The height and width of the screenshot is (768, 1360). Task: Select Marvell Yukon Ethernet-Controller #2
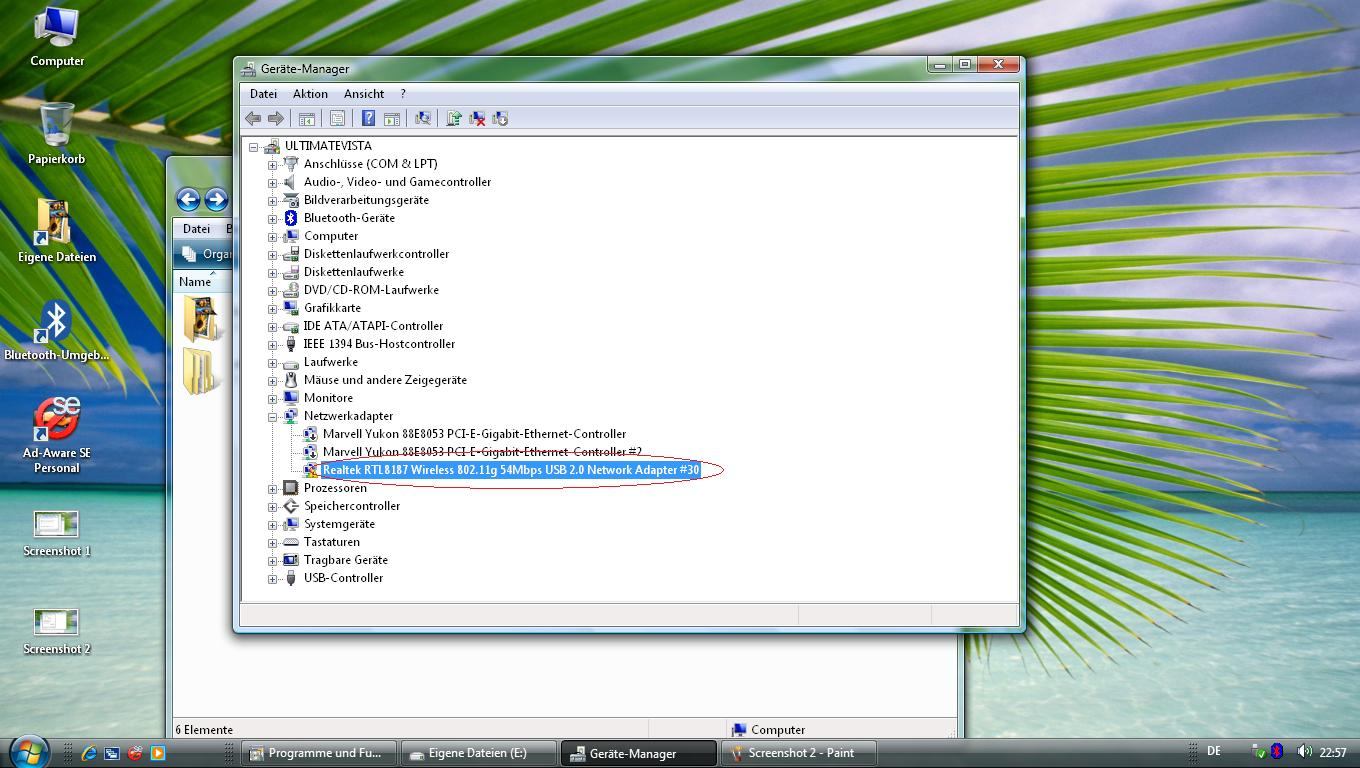click(482, 452)
